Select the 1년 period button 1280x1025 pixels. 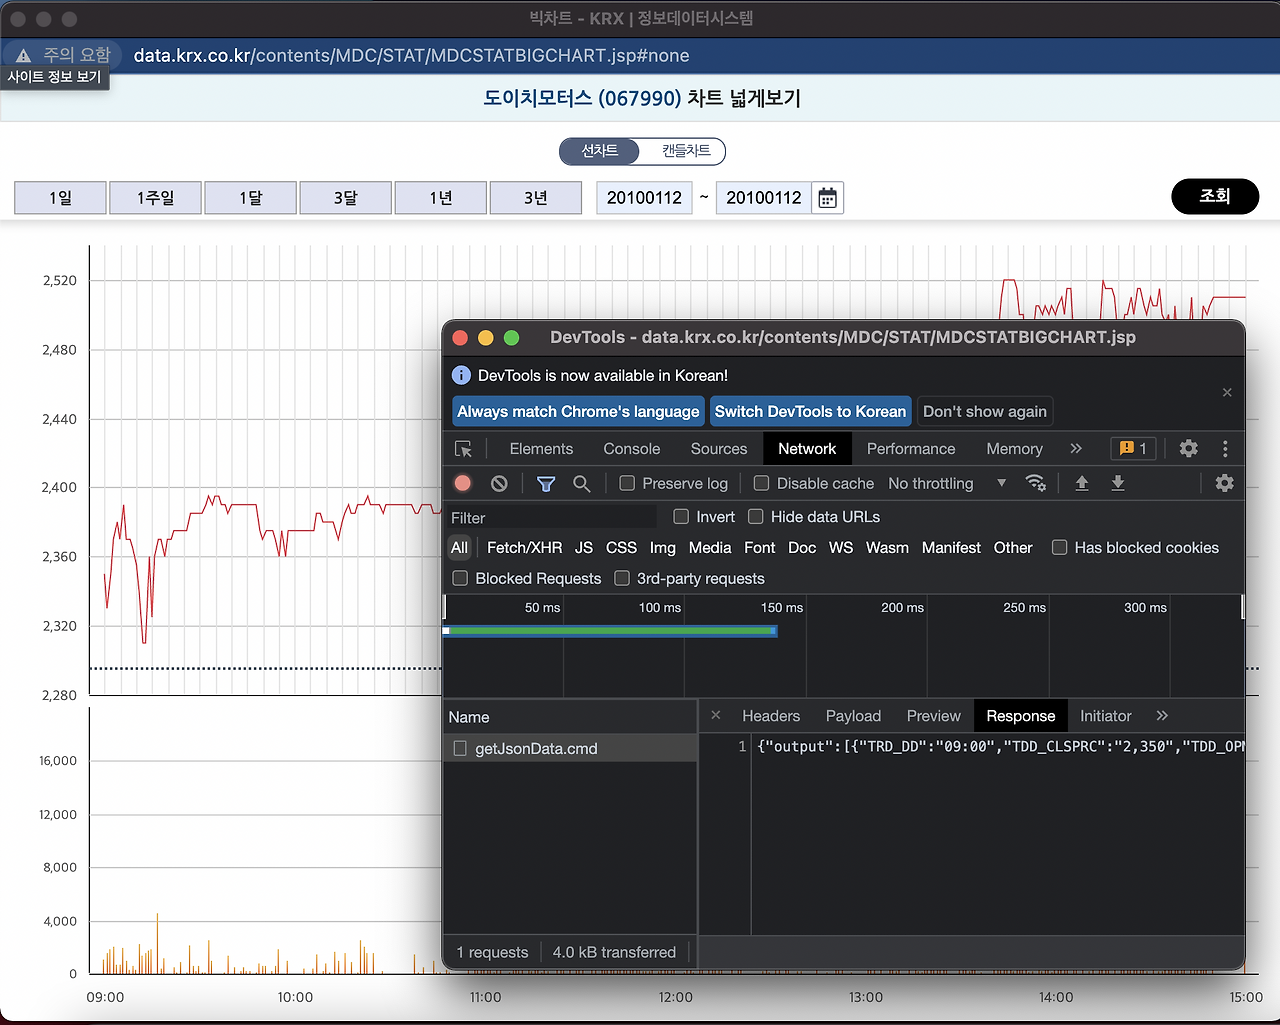pos(440,198)
